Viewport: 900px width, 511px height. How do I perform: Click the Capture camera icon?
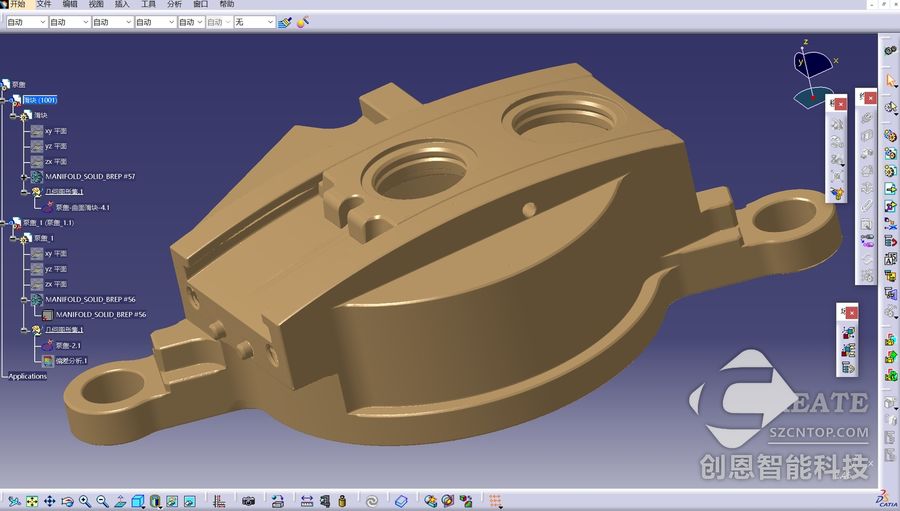[x=248, y=501]
